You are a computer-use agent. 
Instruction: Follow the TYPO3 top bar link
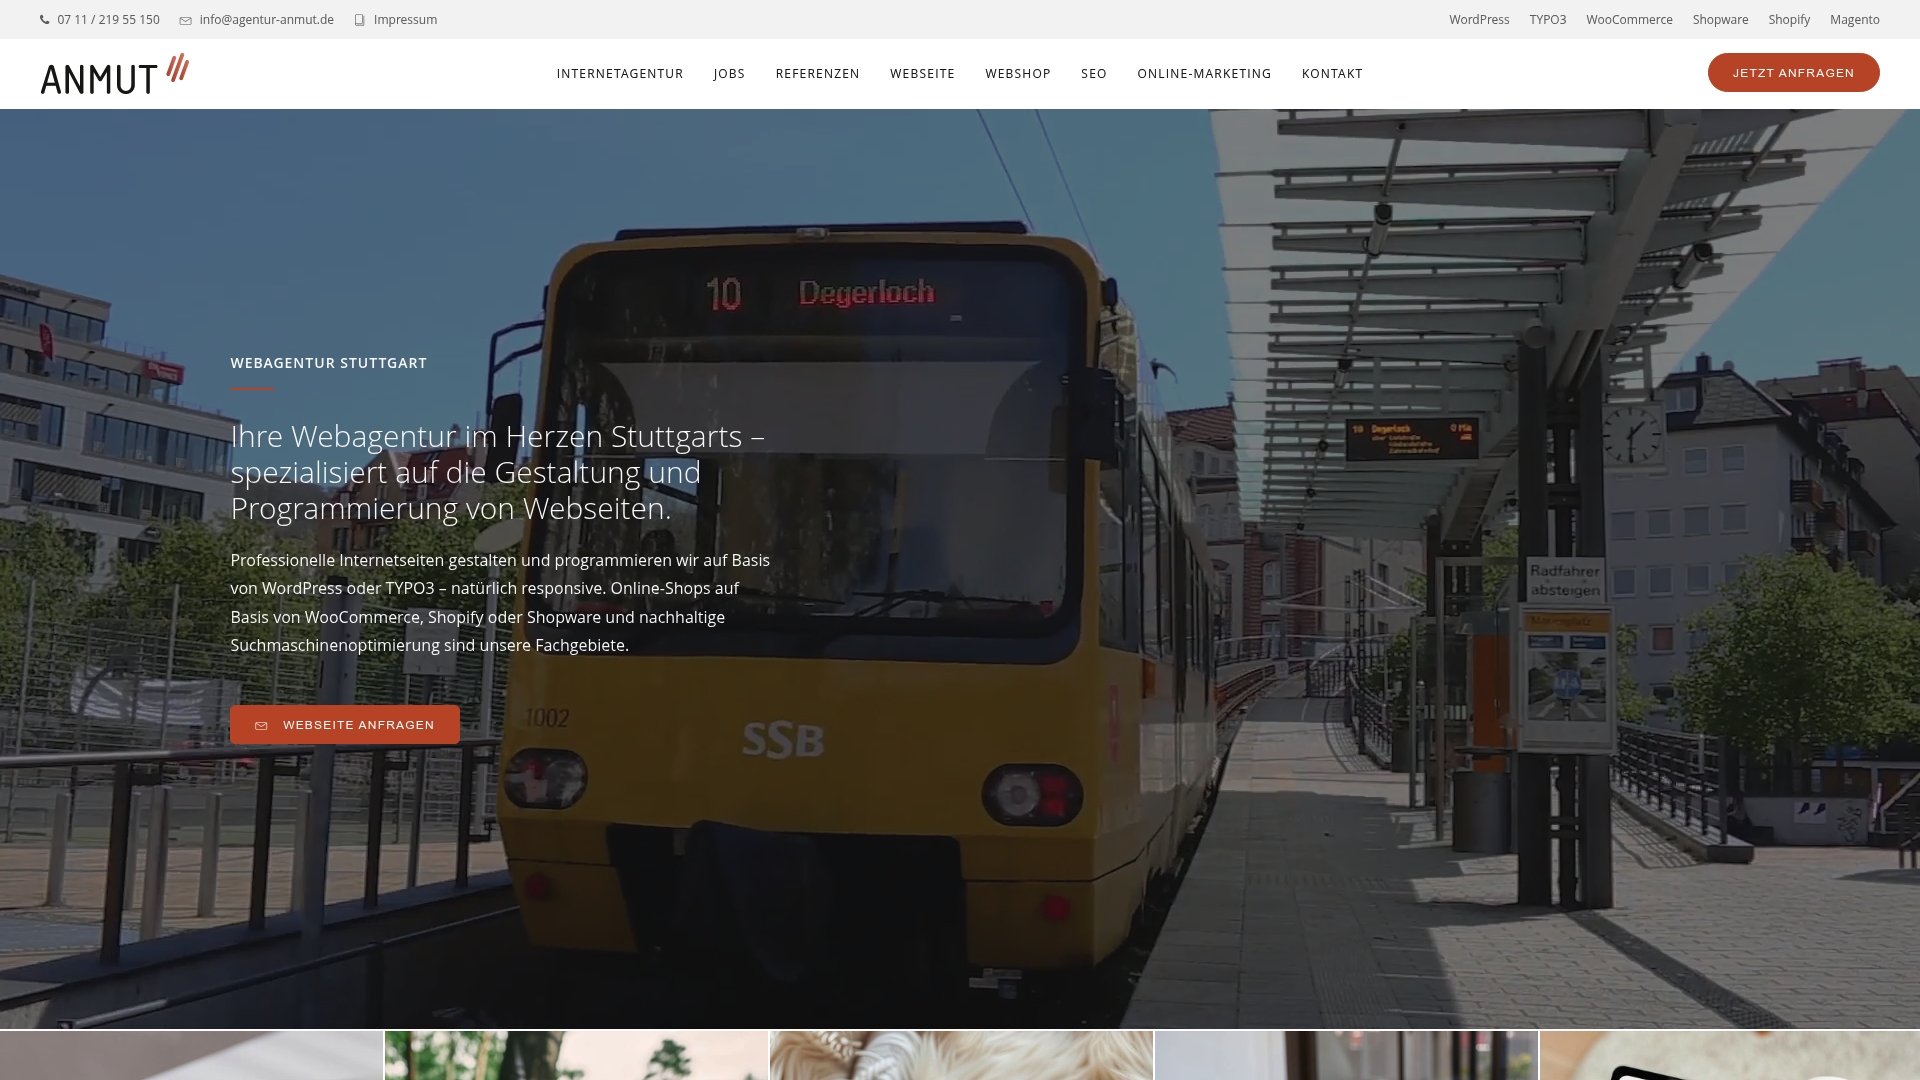pyautogui.click(x=1547, y=20)
